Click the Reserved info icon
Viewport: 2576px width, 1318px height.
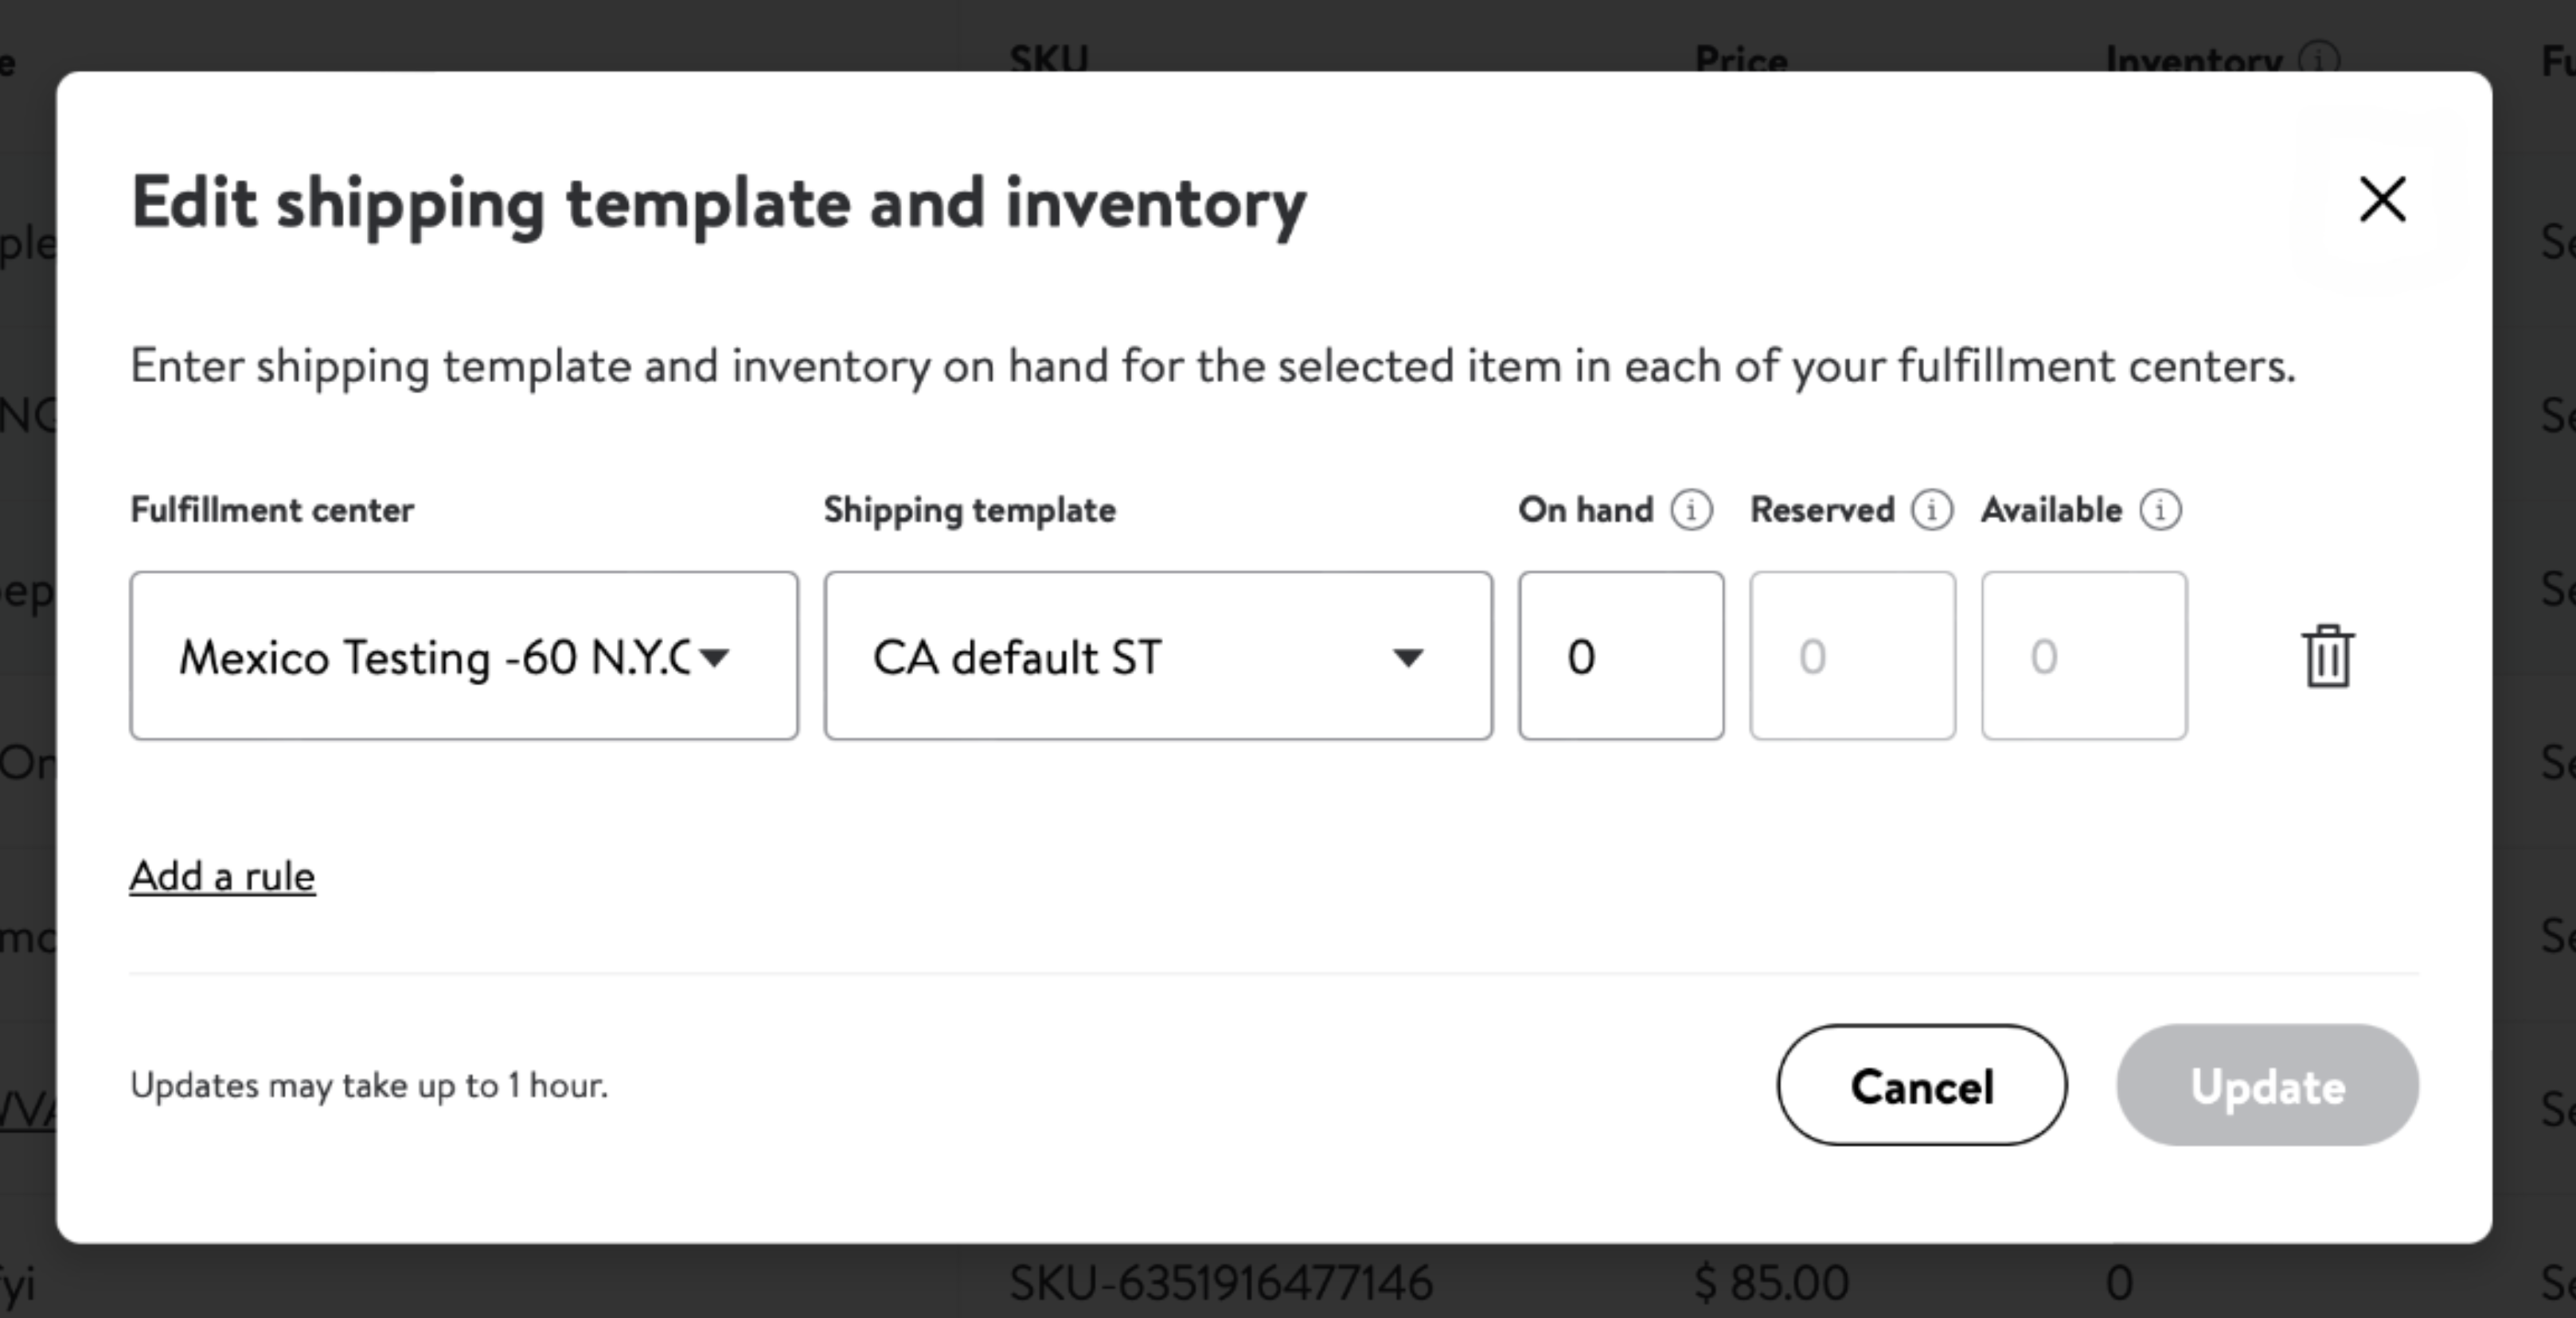pos(1931,510)
